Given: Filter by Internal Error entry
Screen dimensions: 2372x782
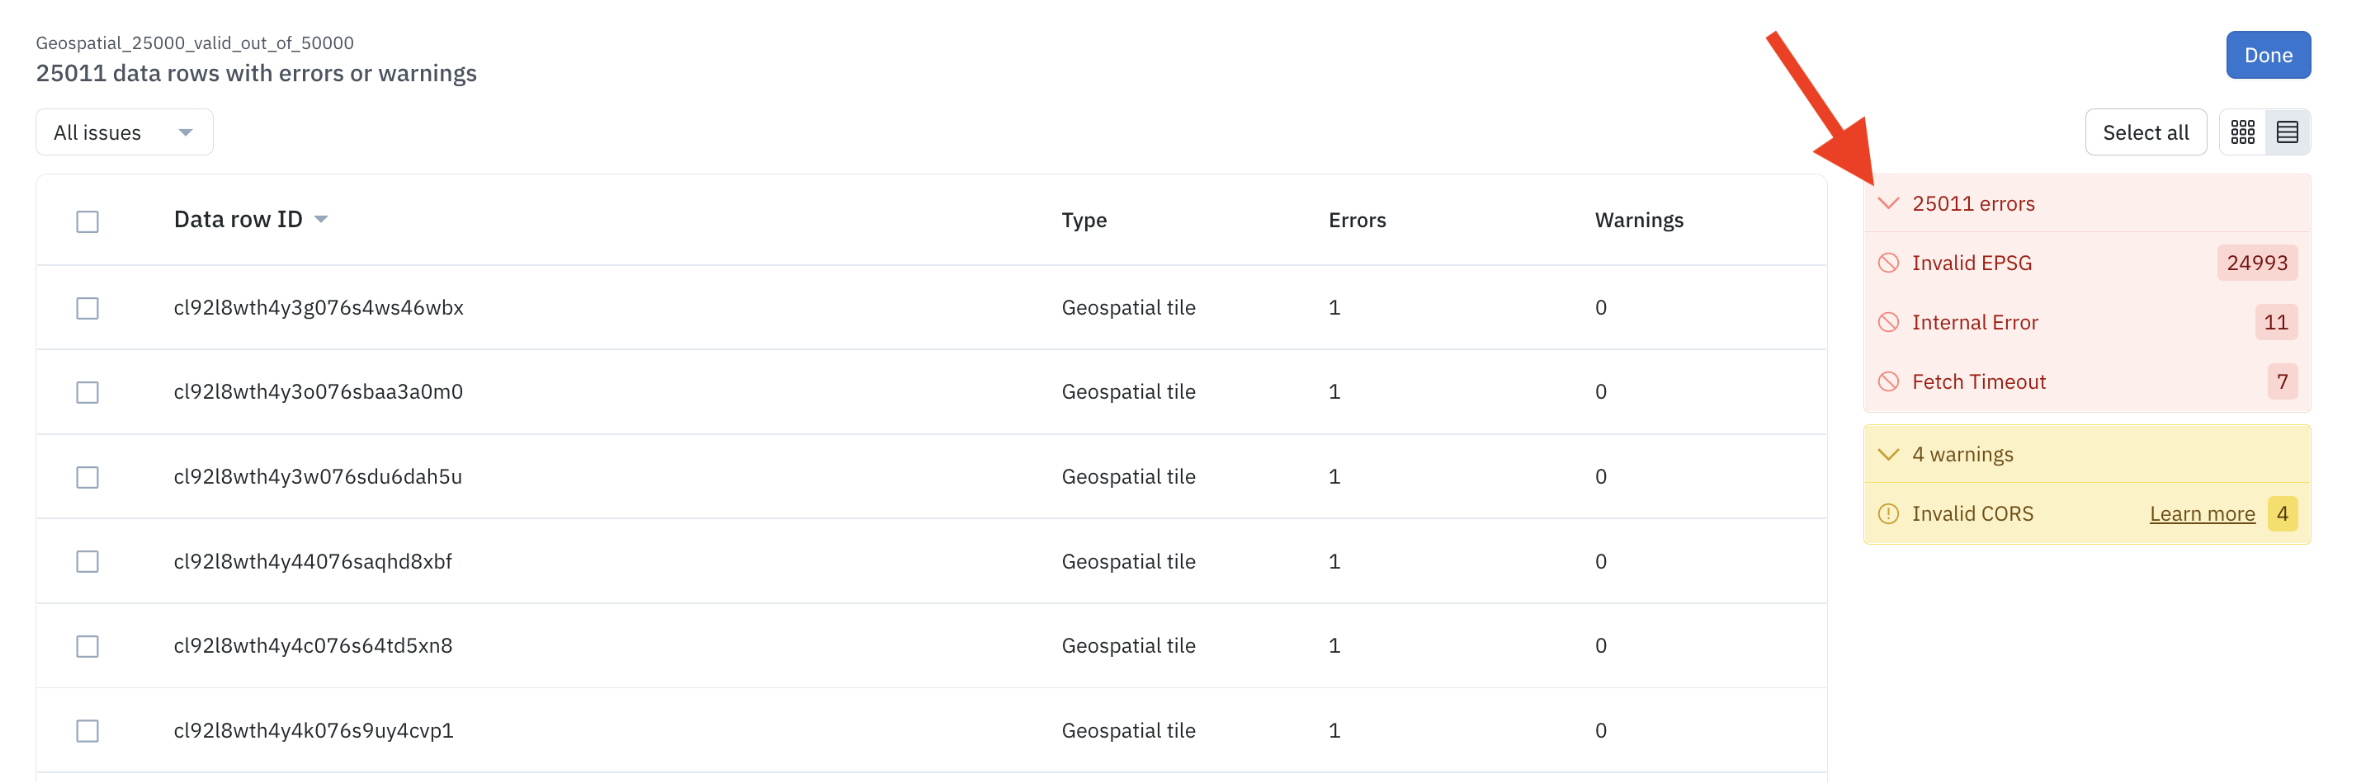Looking at the screenshot, I should coord(2087,322).
